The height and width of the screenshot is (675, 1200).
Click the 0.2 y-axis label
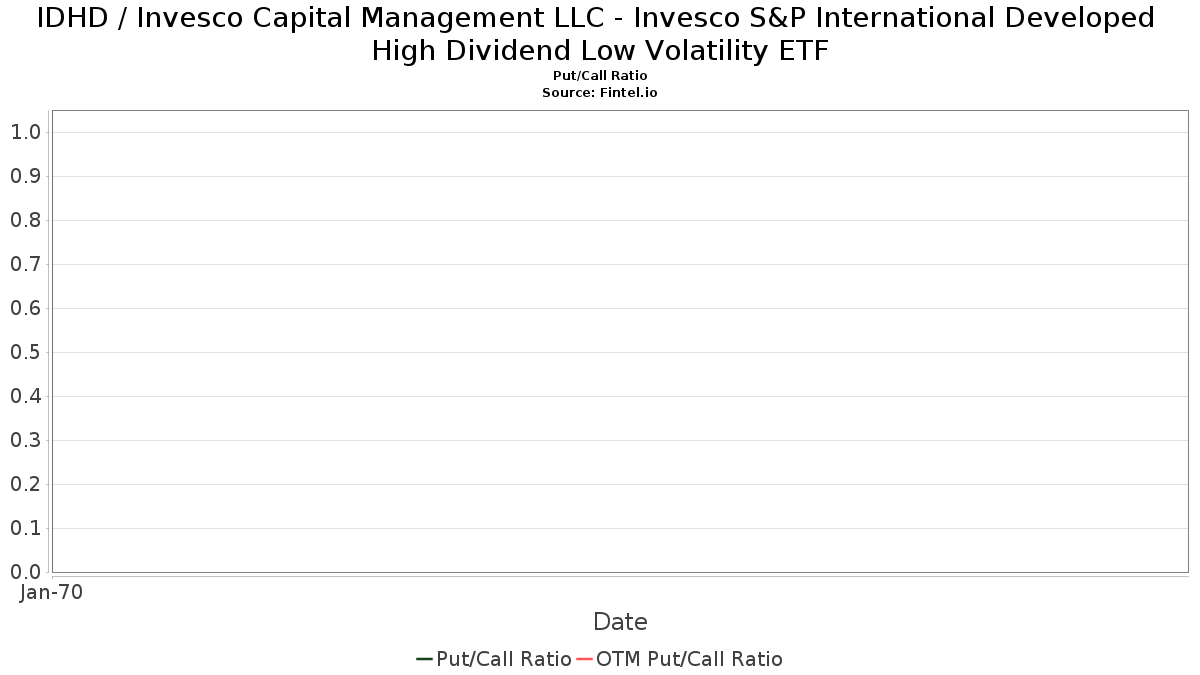tap(25, 484)
